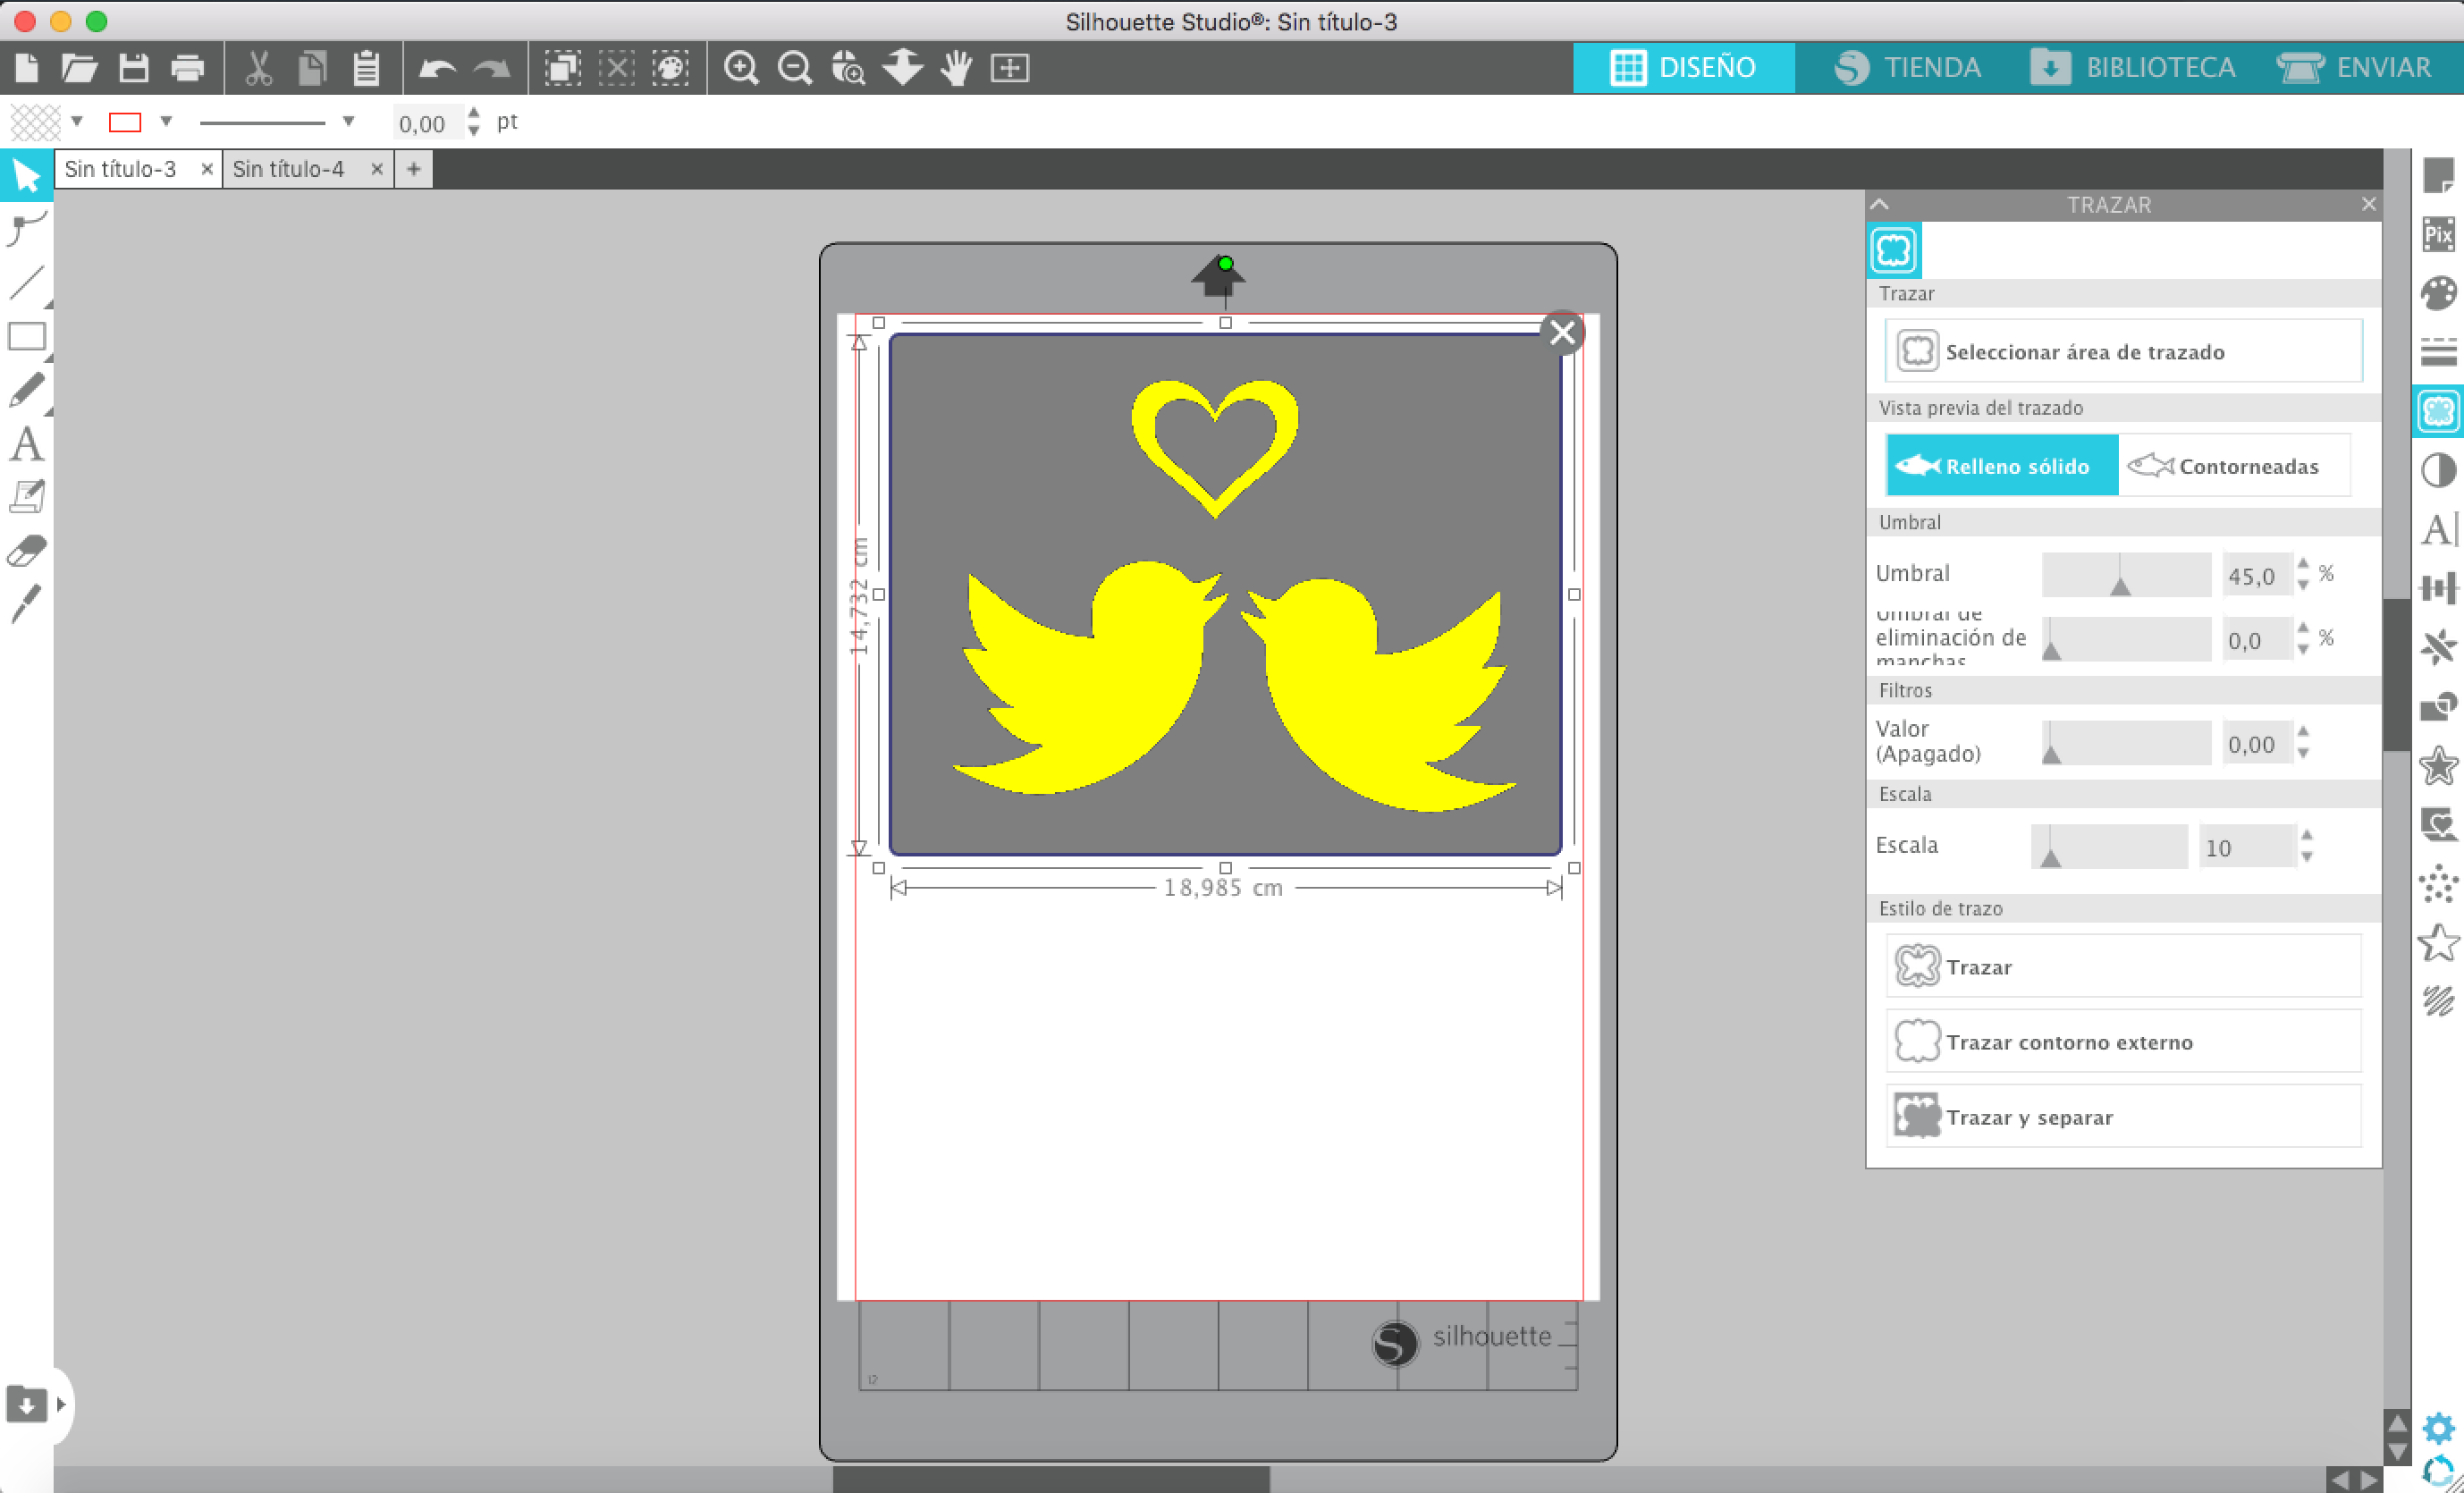Add a new document tab with plus
Screen dimensions: 2464x1493
click(413, 169)
